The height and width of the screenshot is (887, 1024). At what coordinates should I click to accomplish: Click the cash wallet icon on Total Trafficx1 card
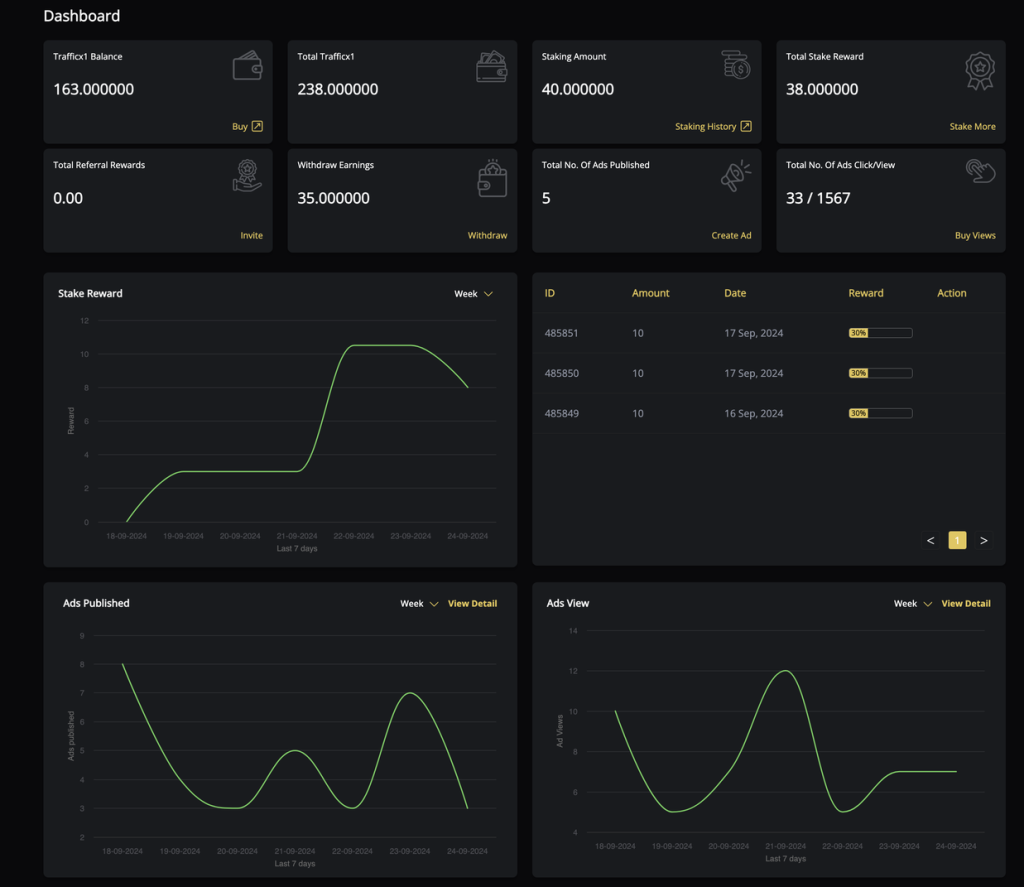click(x=491, y=67)
